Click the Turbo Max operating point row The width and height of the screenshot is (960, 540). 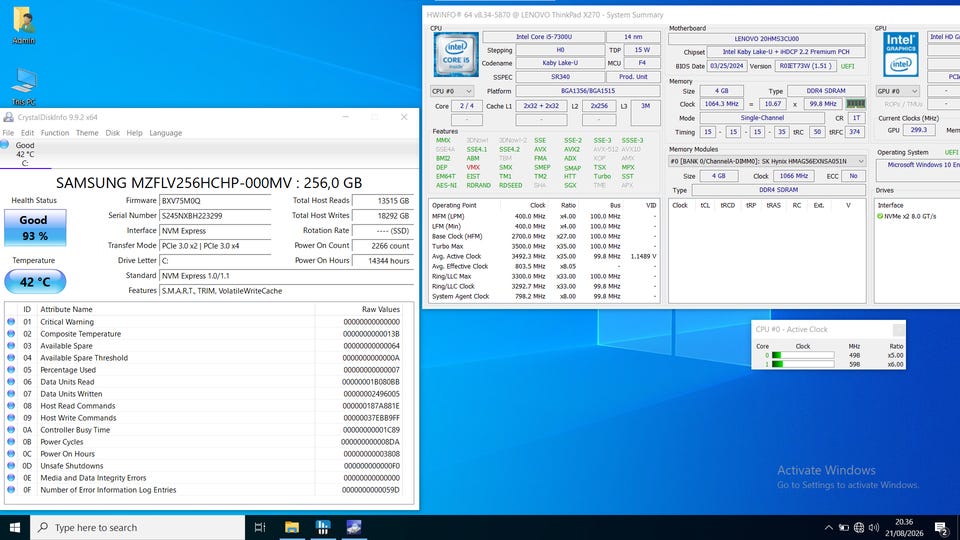[544, 246]
